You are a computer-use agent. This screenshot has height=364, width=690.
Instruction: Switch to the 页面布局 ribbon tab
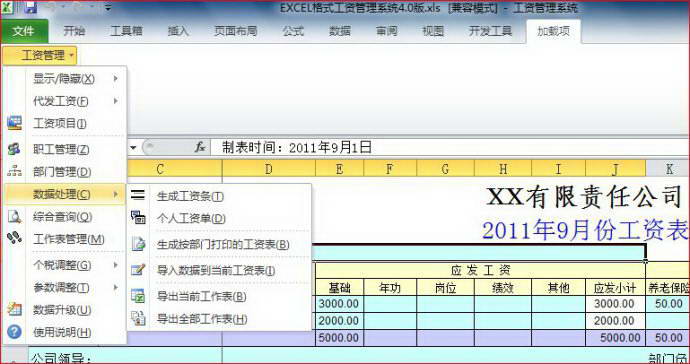235,31
